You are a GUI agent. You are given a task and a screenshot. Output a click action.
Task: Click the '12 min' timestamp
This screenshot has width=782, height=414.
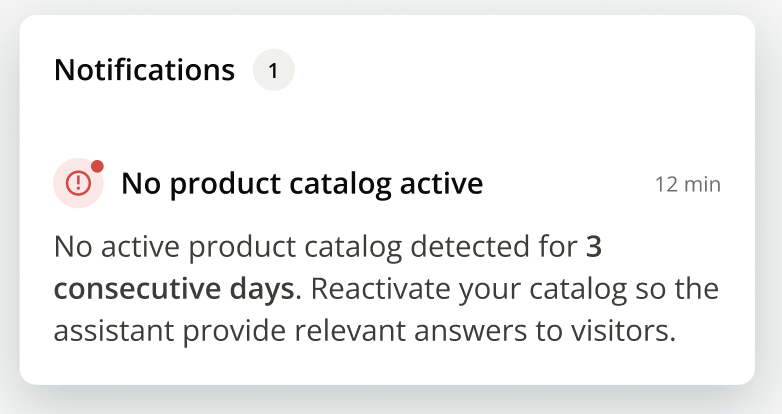[687, 185]
